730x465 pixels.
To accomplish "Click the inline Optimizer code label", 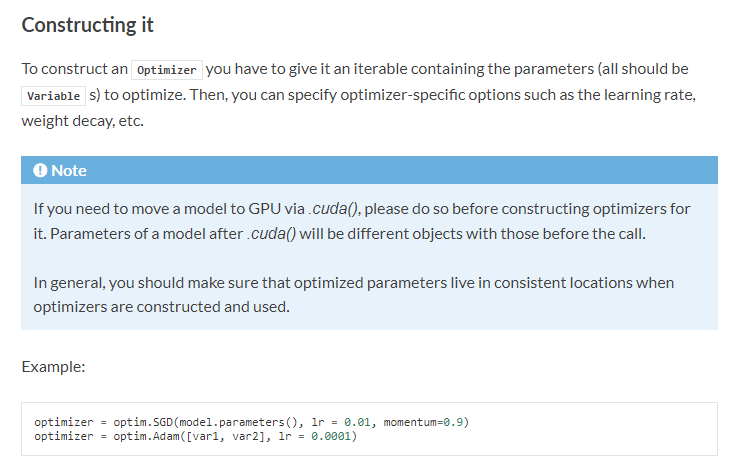I will (x=167, y=70).
